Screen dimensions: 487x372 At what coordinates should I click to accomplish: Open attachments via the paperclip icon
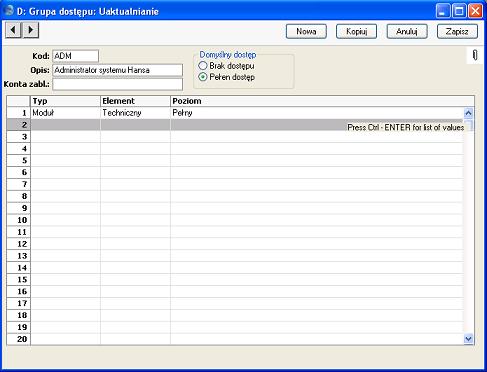pyautogui.click(x=475, y=55)
